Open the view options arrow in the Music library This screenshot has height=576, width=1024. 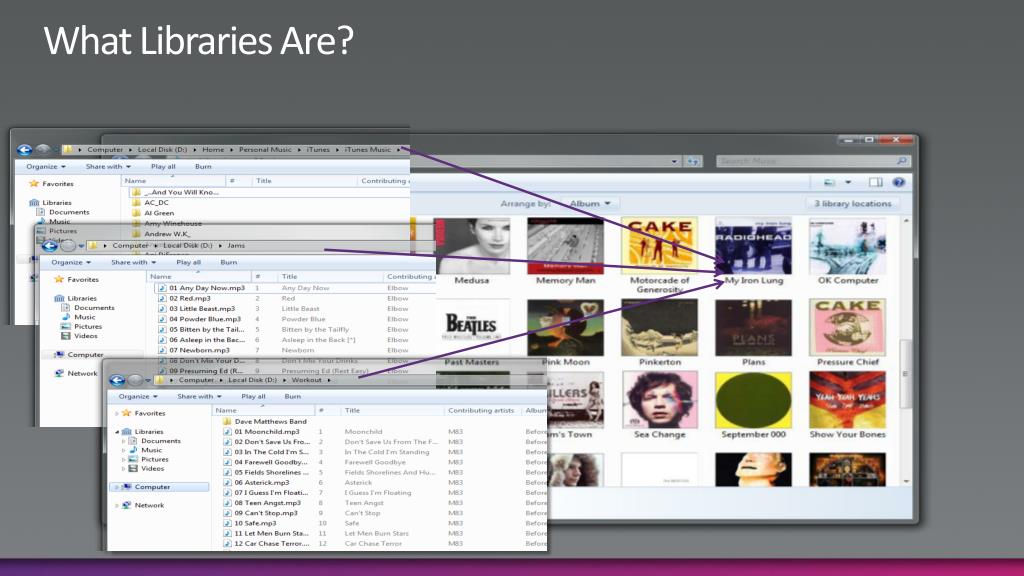(848, 183)
